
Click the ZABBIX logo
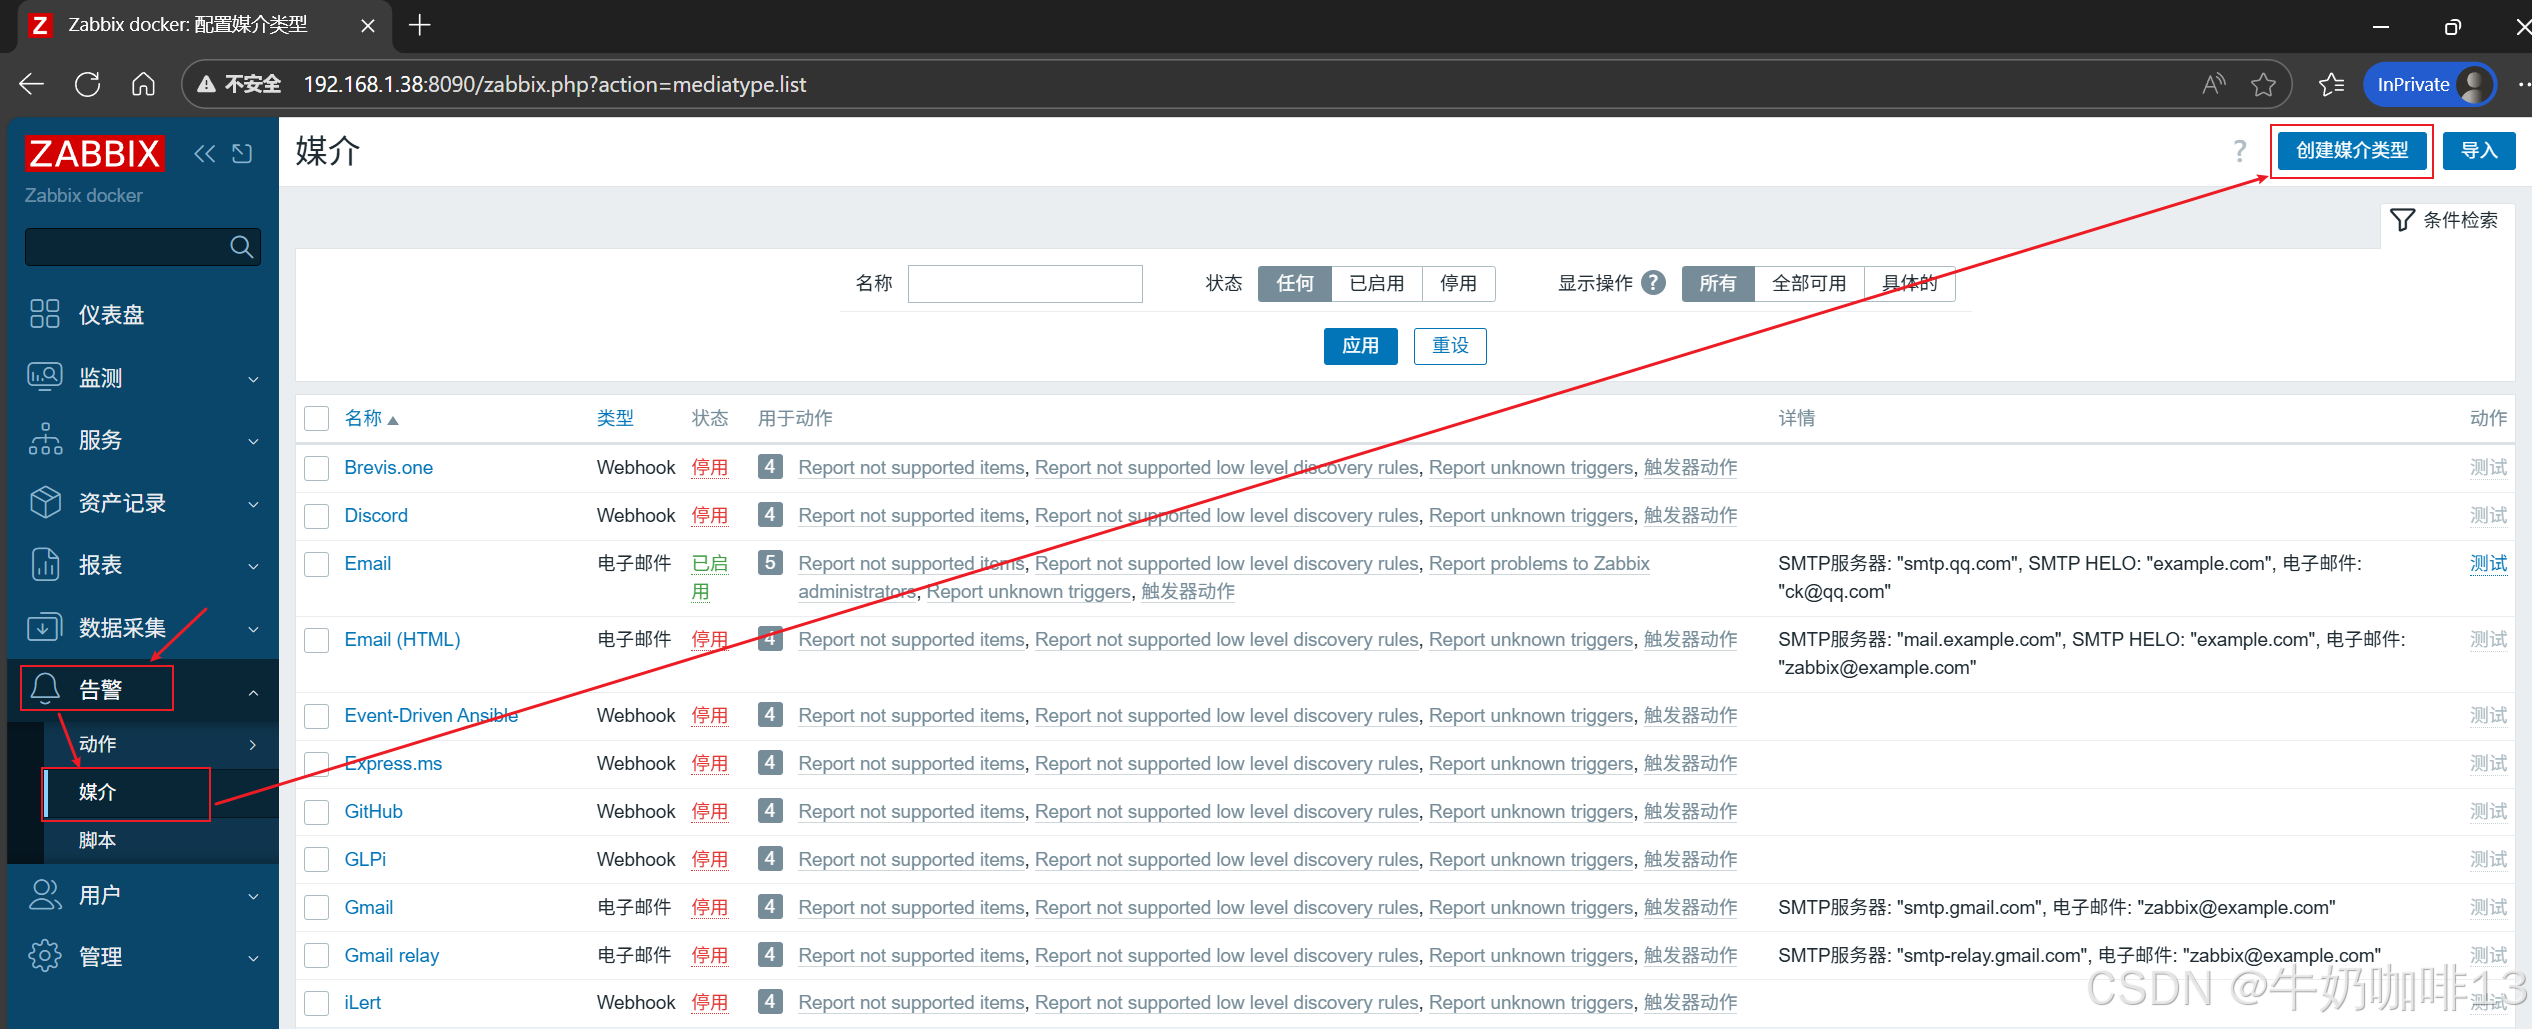[94, 154]
